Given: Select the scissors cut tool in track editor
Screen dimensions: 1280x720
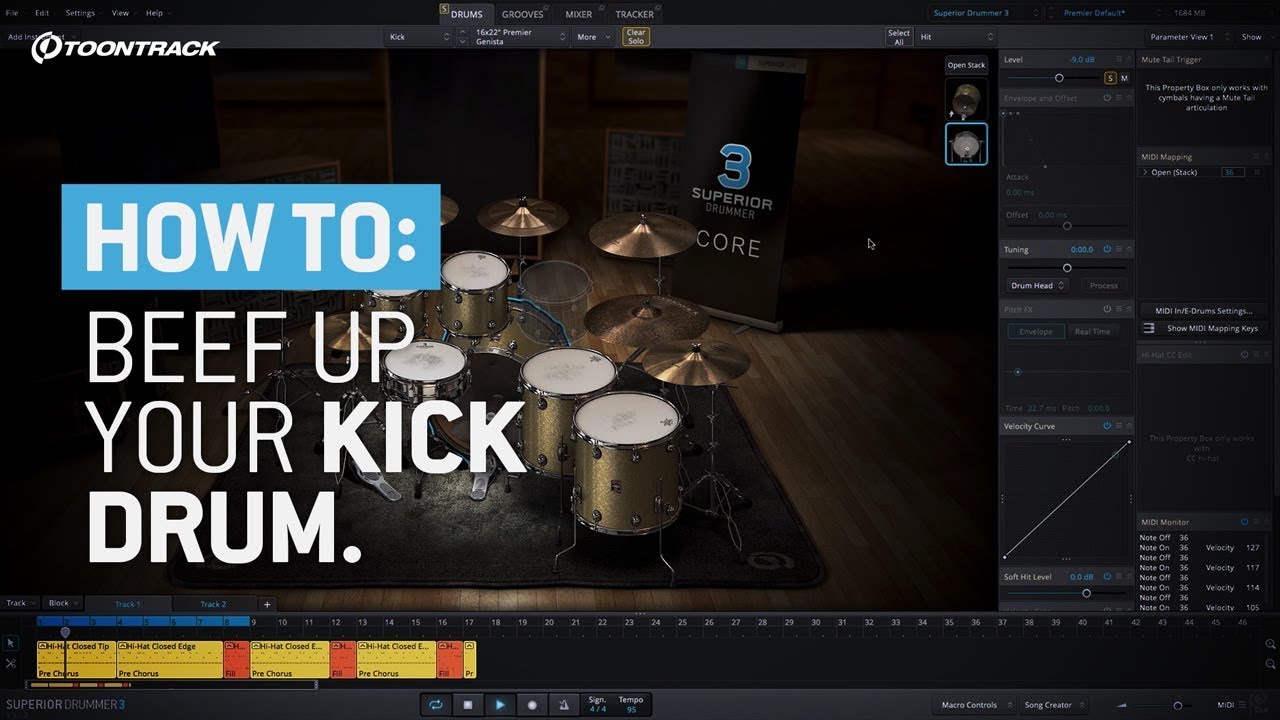Looking at the screenshot, I should (x=11, y=663).
